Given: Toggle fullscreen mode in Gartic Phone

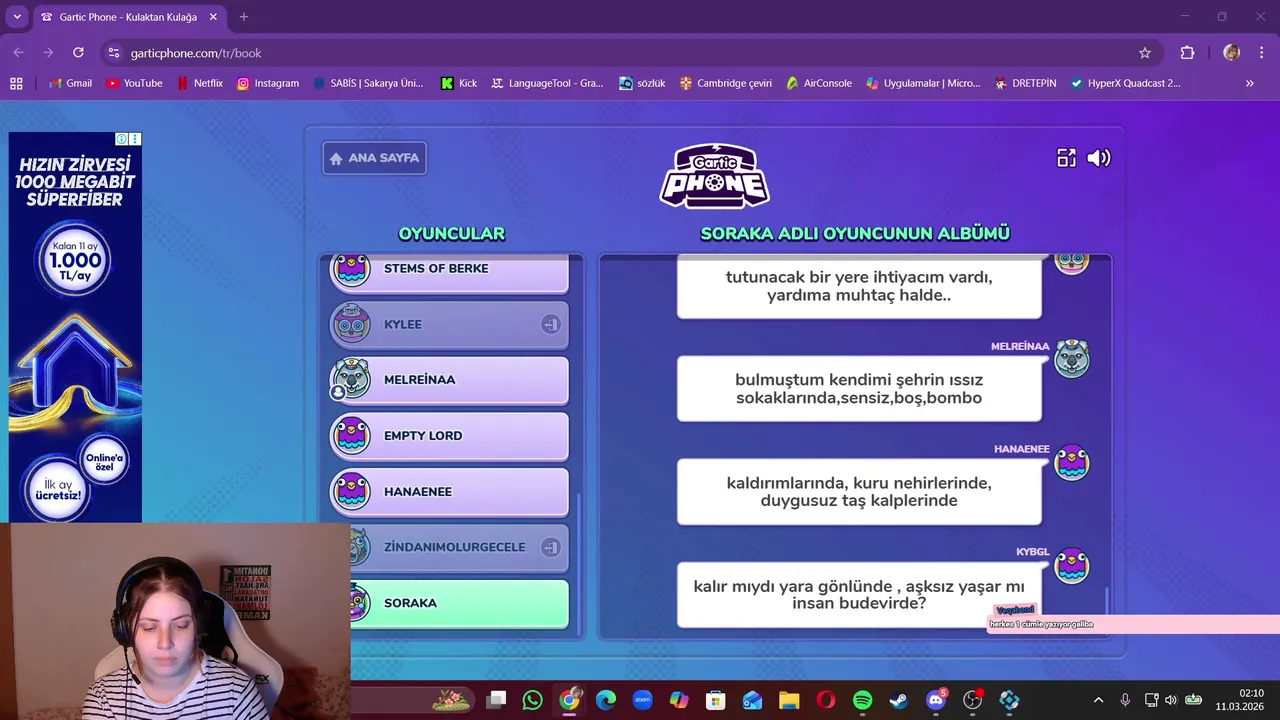Looking at the screenshot, I should (1066, 158).
